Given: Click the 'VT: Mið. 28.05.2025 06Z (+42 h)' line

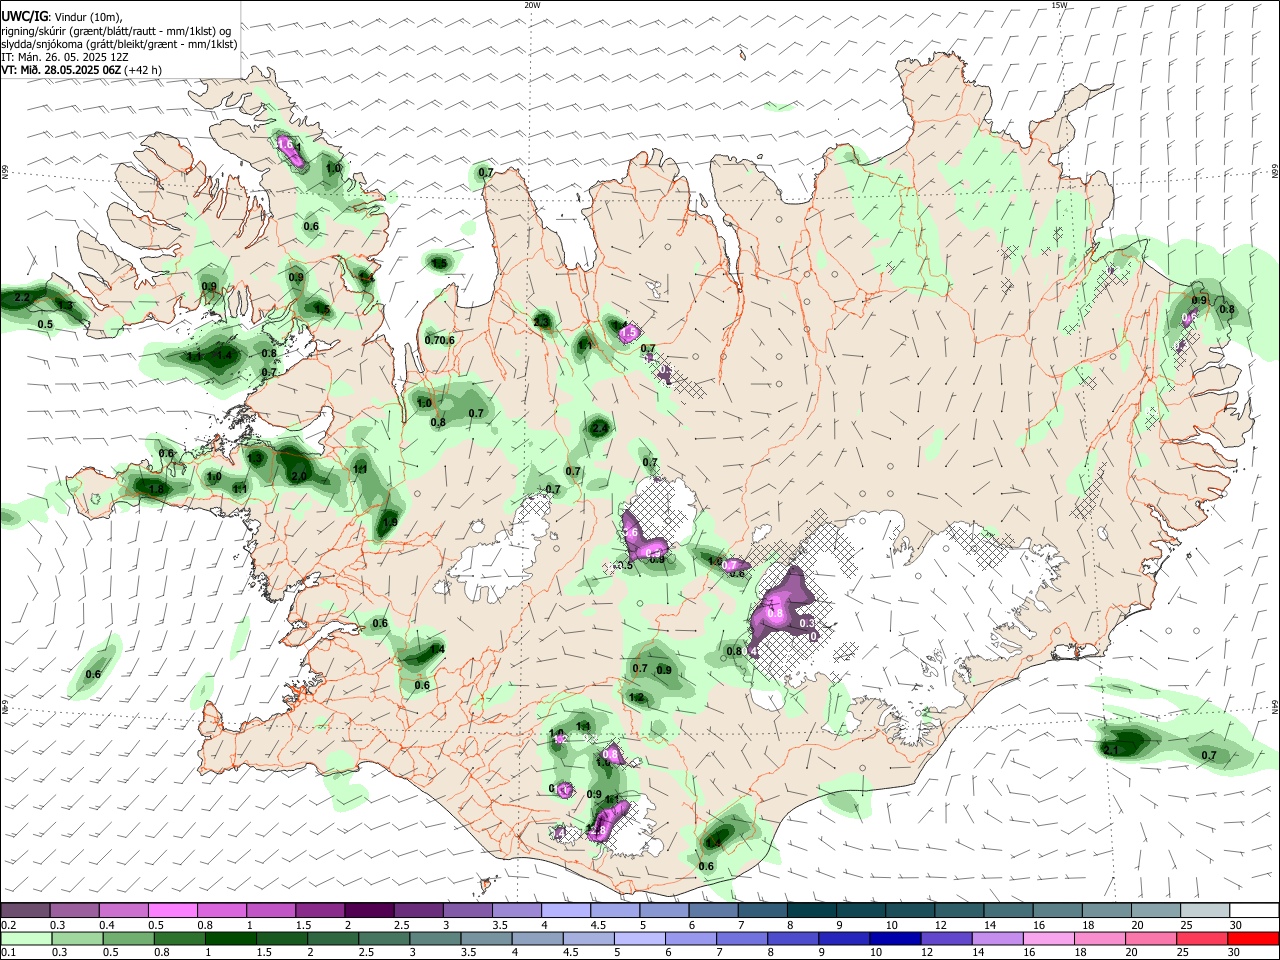Looking at the screenshot, I should (x=81, y=70).
